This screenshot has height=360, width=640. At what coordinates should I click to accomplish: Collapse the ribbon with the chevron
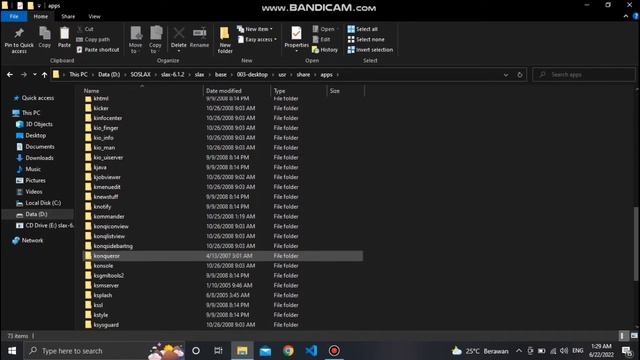coord(626,16)
